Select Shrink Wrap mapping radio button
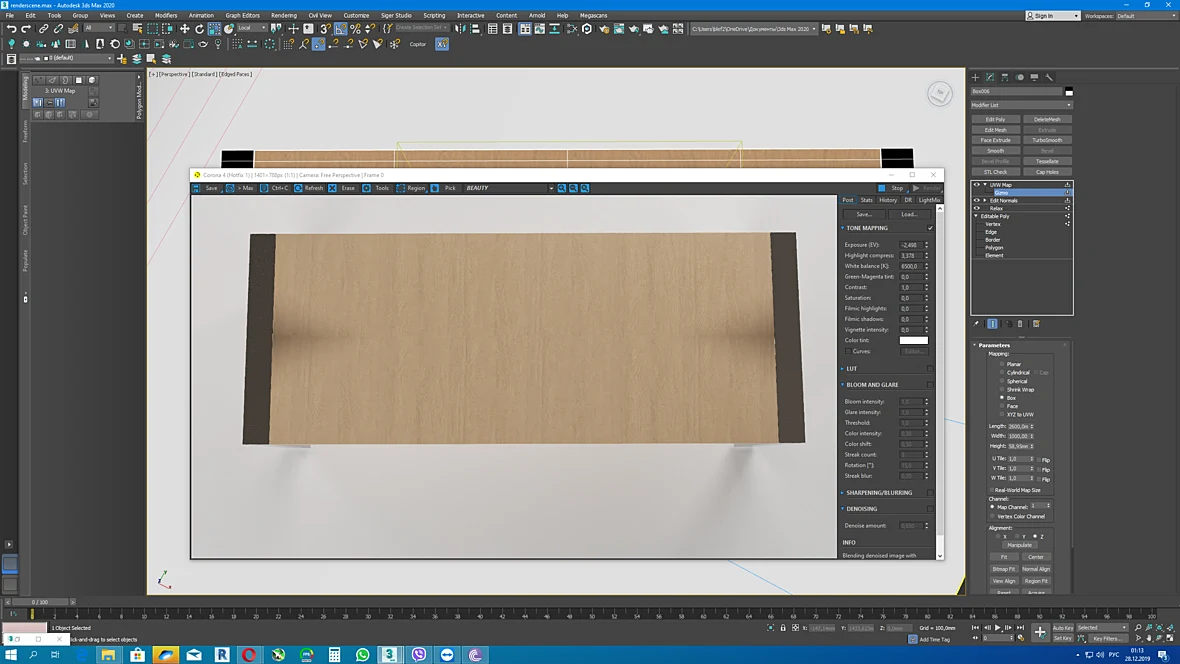The image size is (1180, 664). (x=1002, y=389)
